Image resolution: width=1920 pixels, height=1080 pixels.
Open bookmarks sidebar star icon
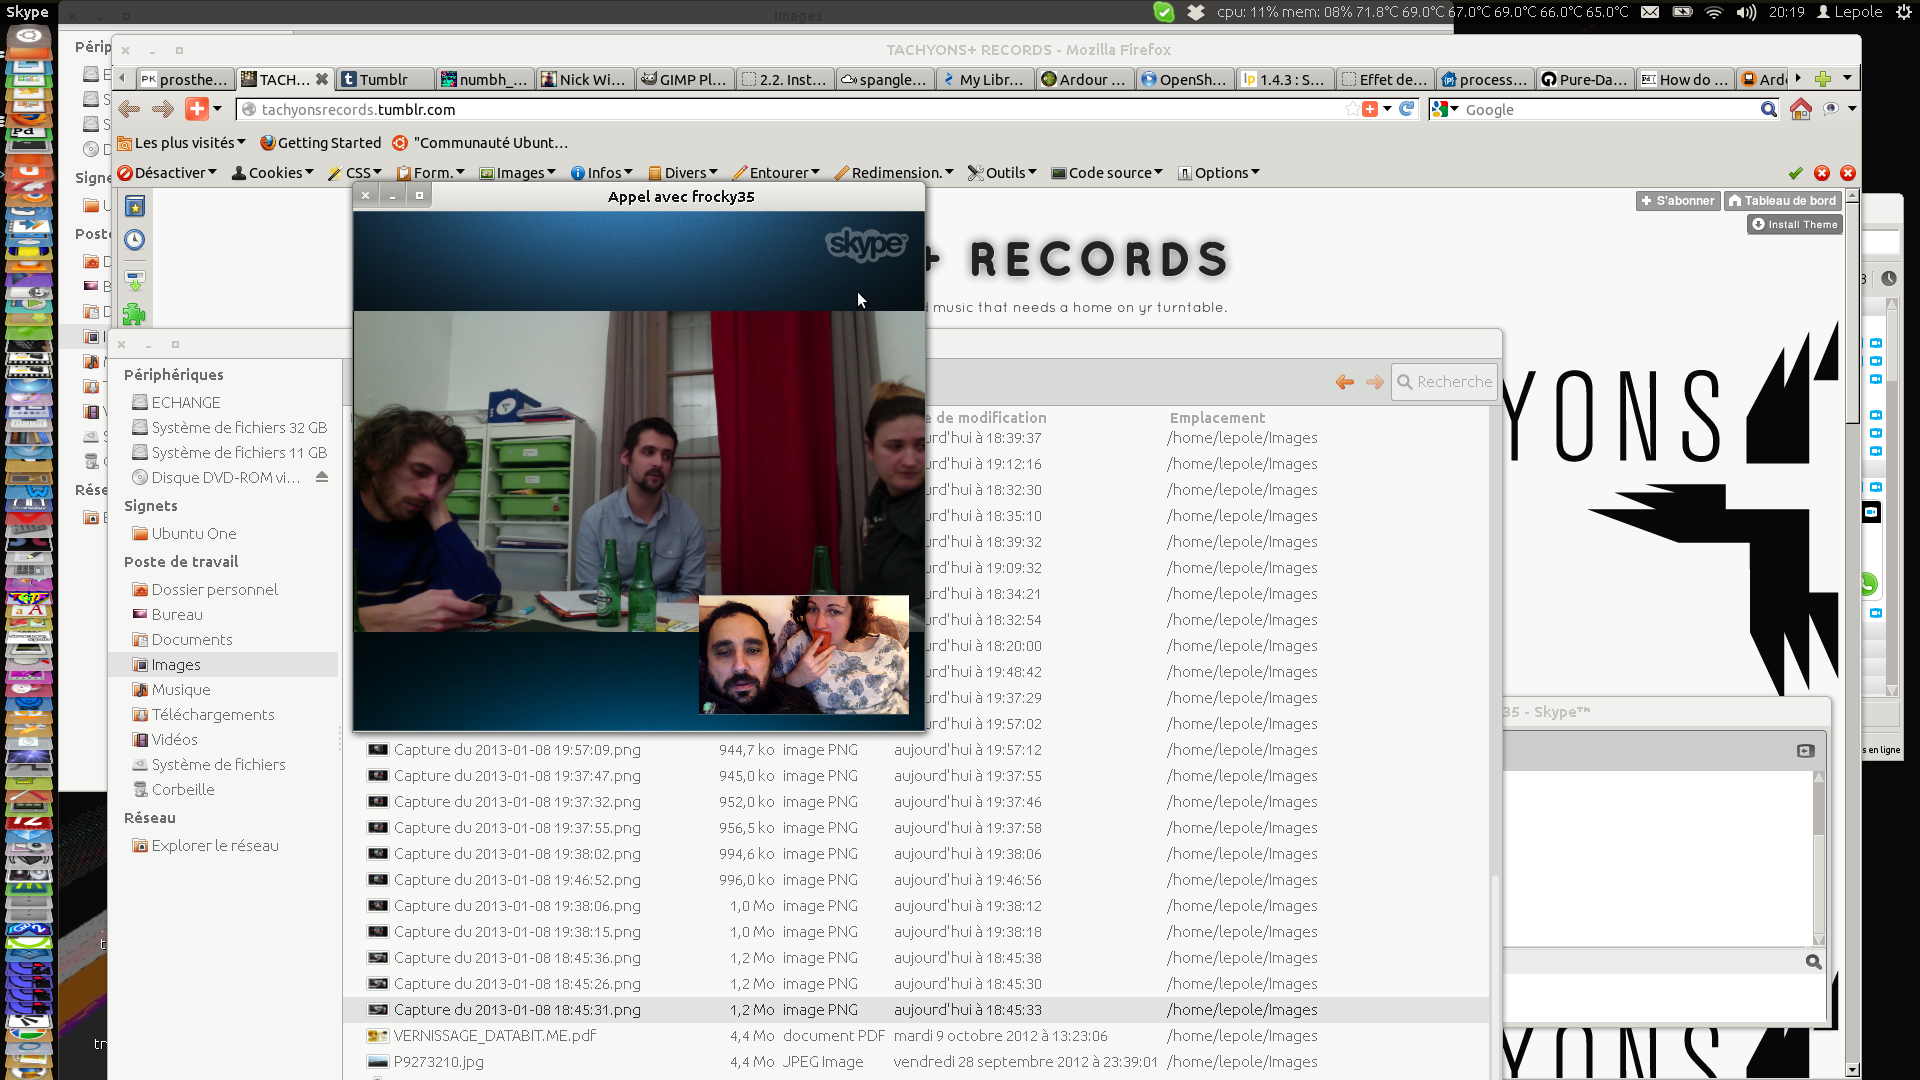click(135, 207)
